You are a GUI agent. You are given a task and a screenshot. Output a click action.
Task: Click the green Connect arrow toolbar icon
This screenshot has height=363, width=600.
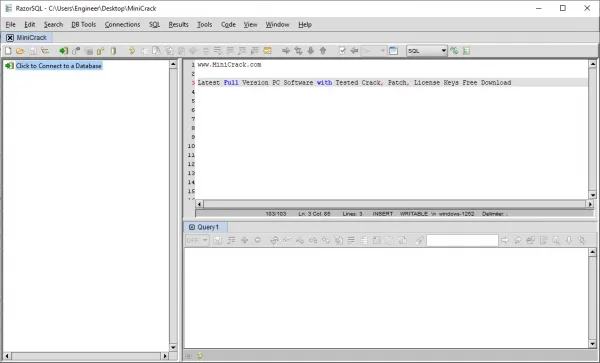pos(64,51)
